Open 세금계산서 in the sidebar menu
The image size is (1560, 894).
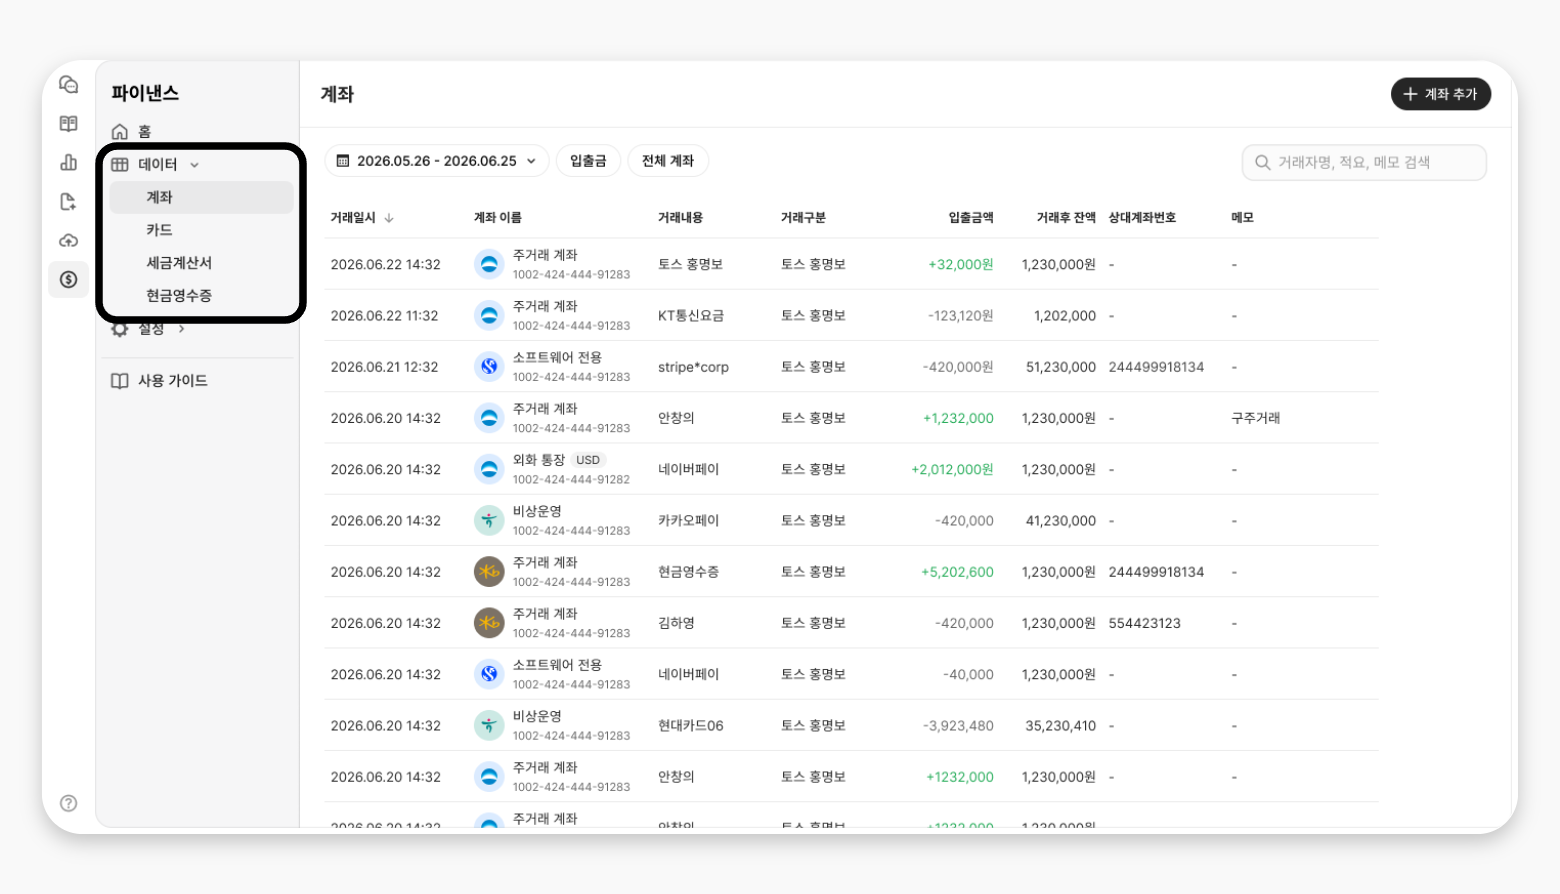click(x=179, y=263)
